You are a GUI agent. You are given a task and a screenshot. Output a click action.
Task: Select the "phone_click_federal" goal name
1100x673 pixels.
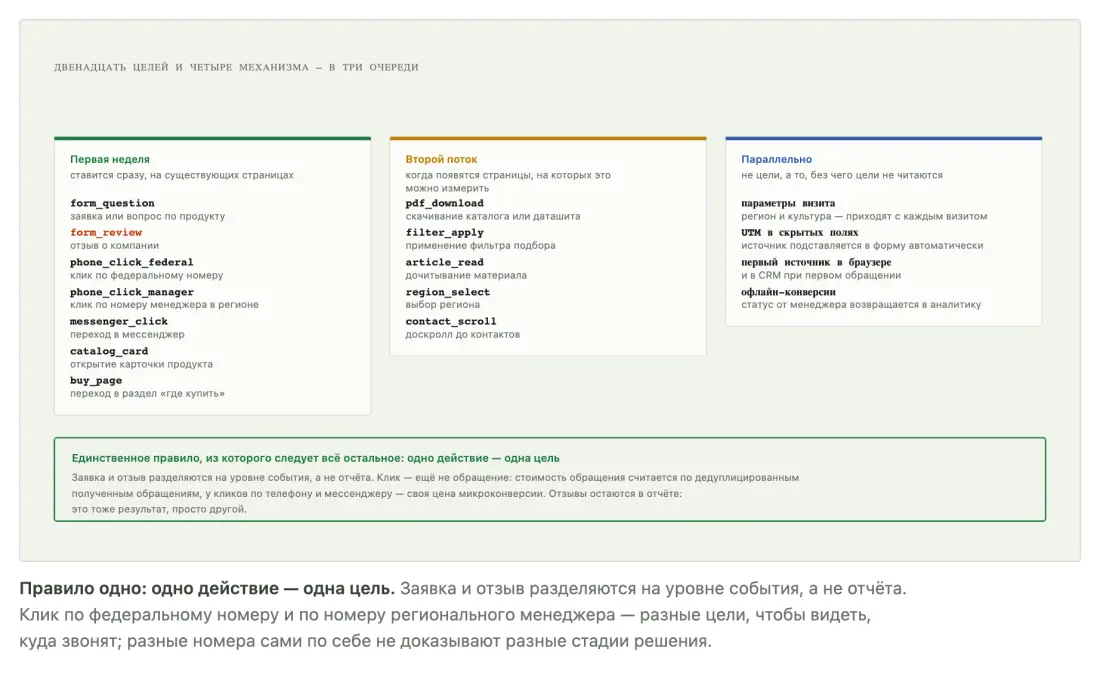(132, 262)
